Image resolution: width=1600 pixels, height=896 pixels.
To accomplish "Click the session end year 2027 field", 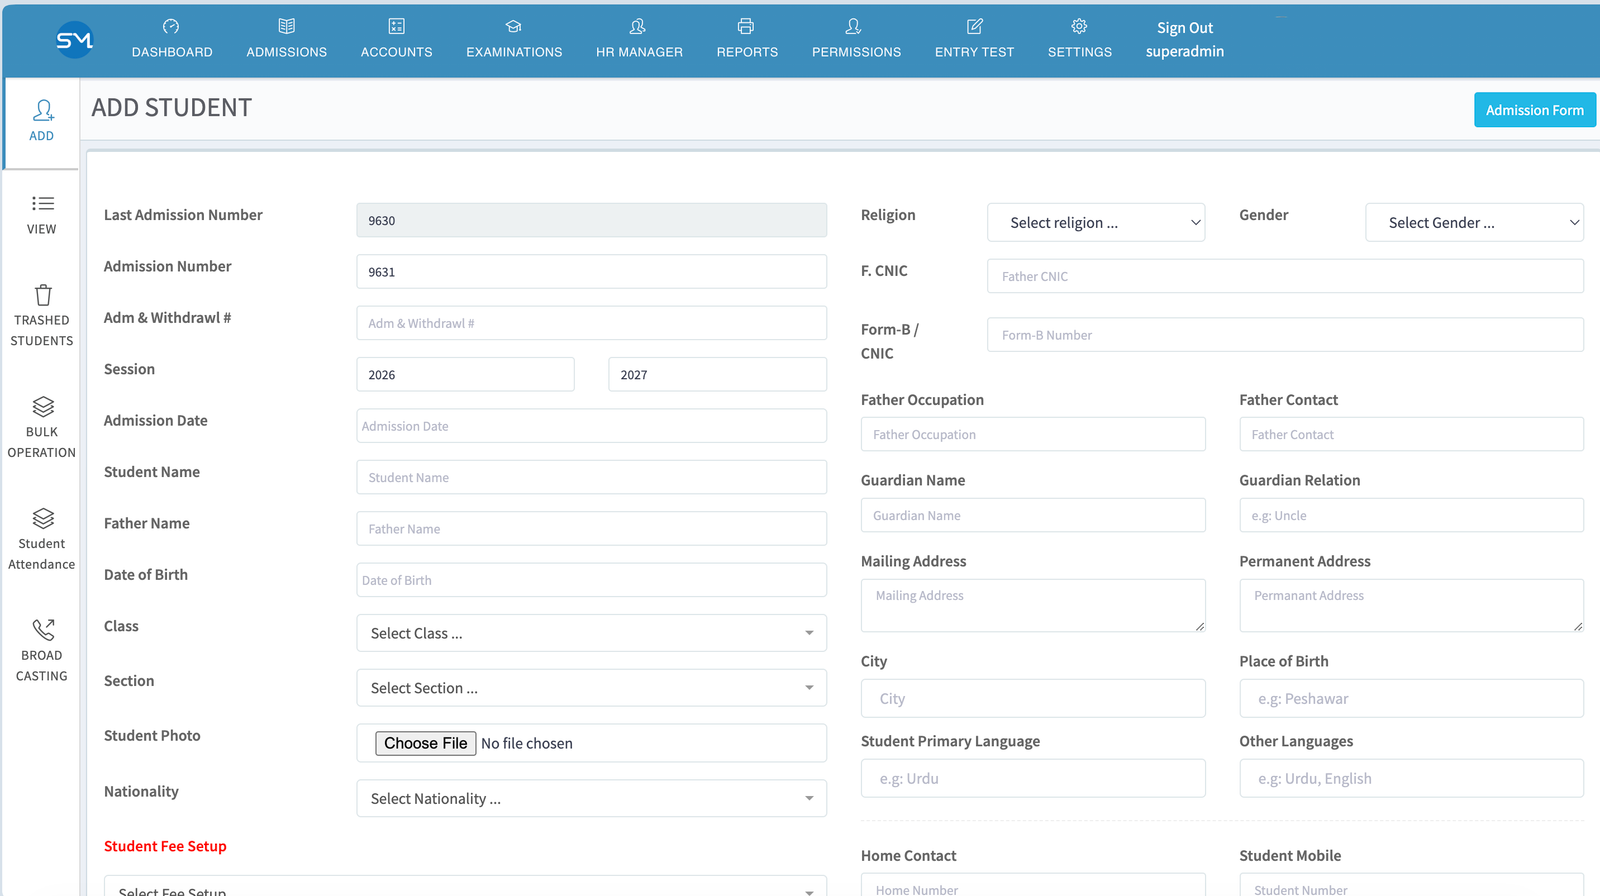I will click(718, 375).
